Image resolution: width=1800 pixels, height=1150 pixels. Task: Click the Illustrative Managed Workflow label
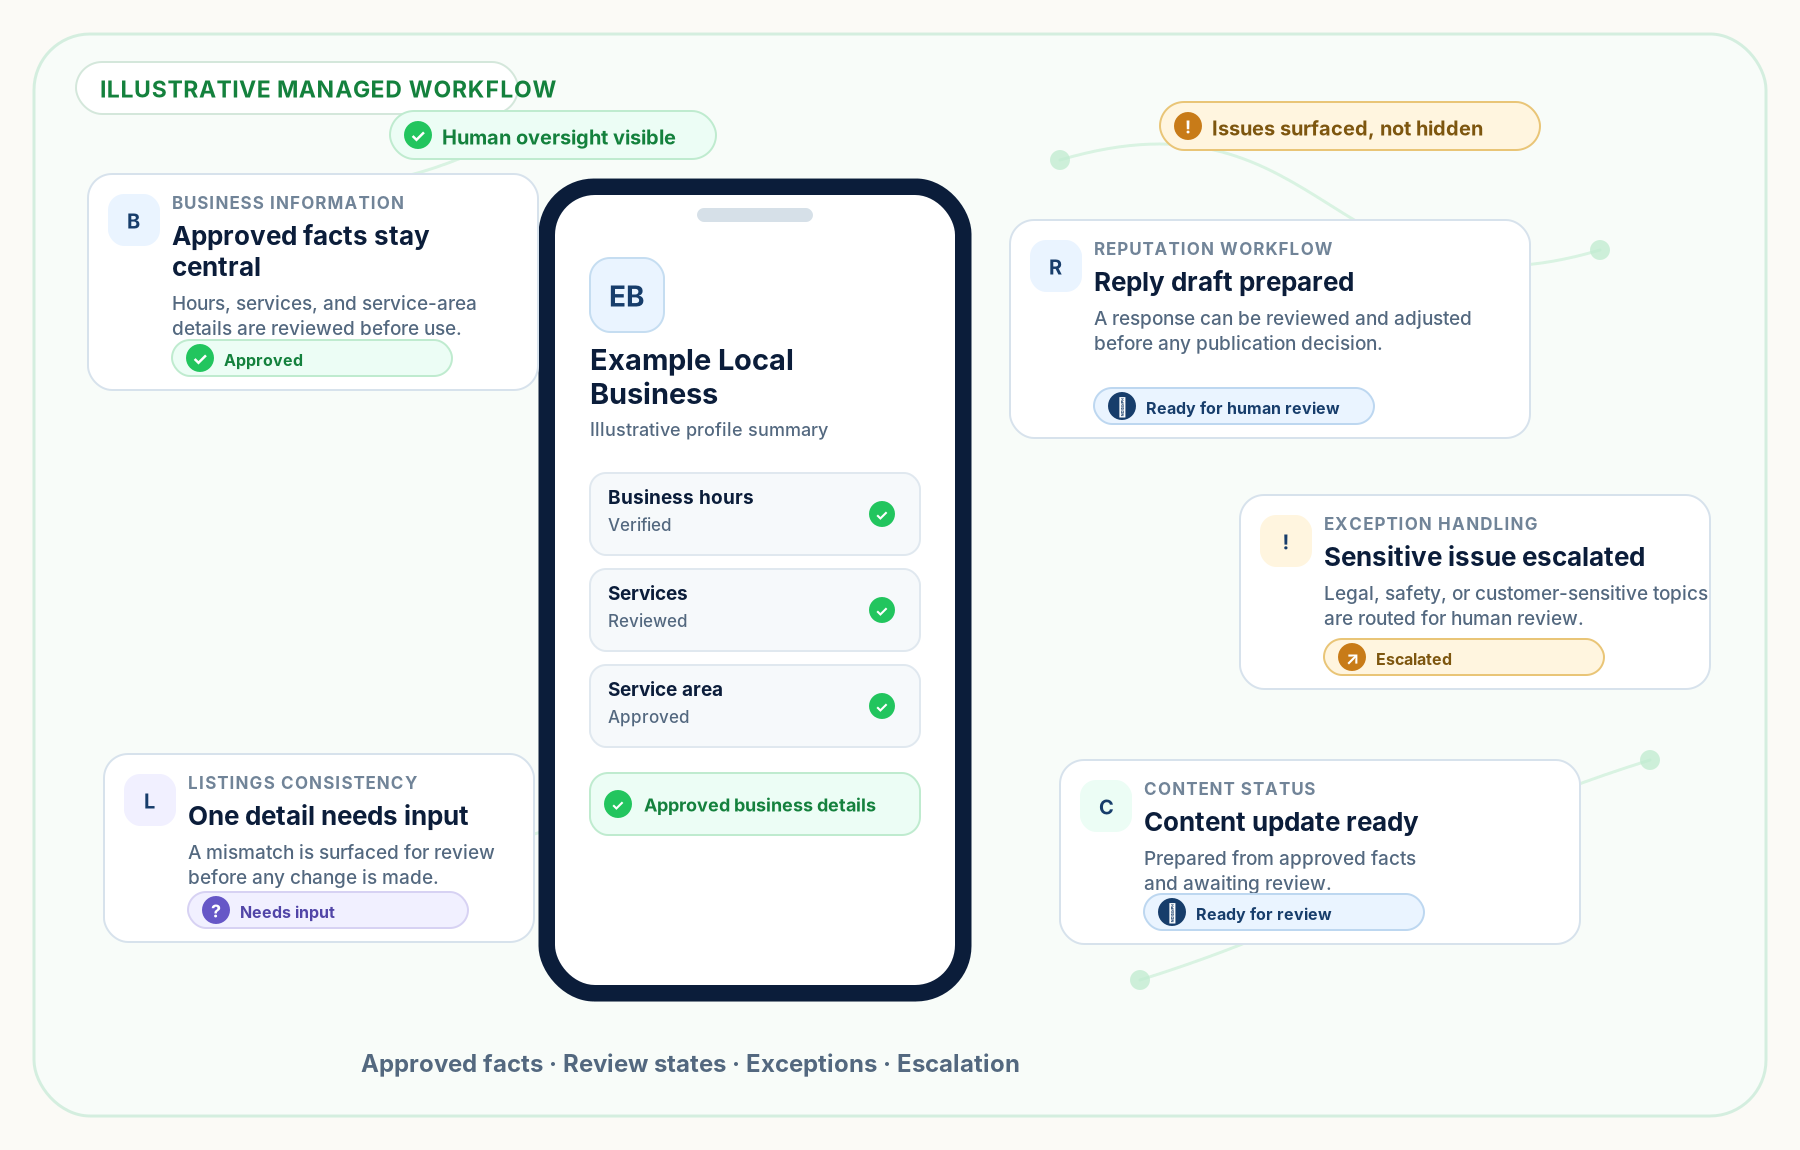pos(328,89)
